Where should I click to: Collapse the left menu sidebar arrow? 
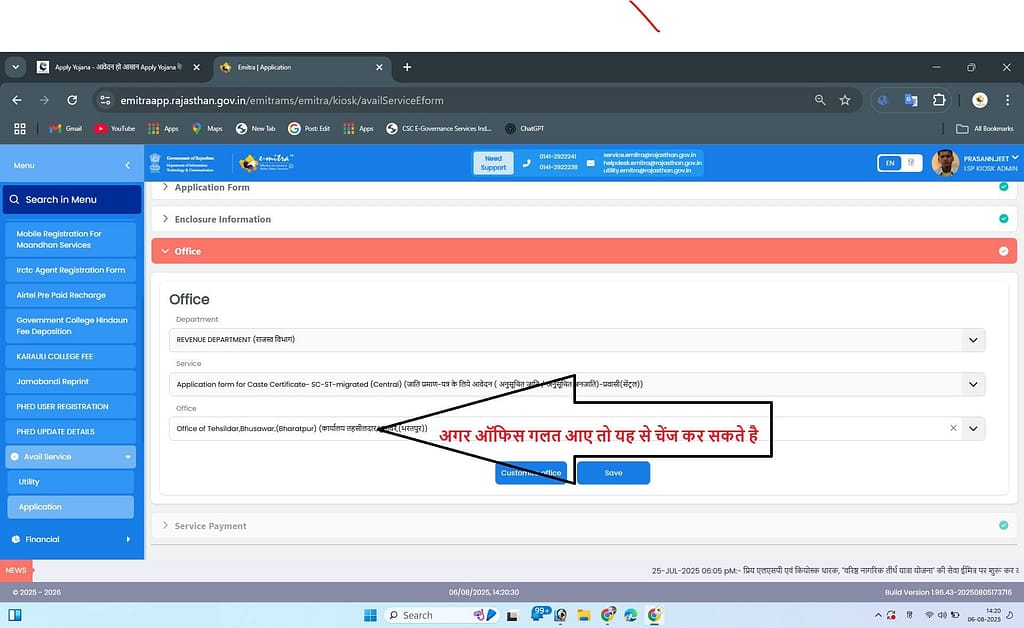pos(127,165)
